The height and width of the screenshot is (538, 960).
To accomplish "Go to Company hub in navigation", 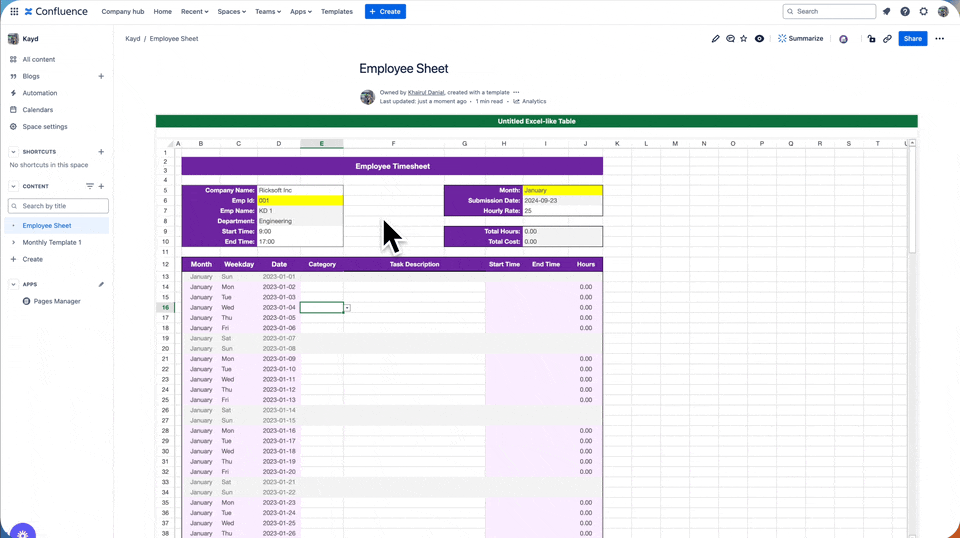I will [123, 12].
